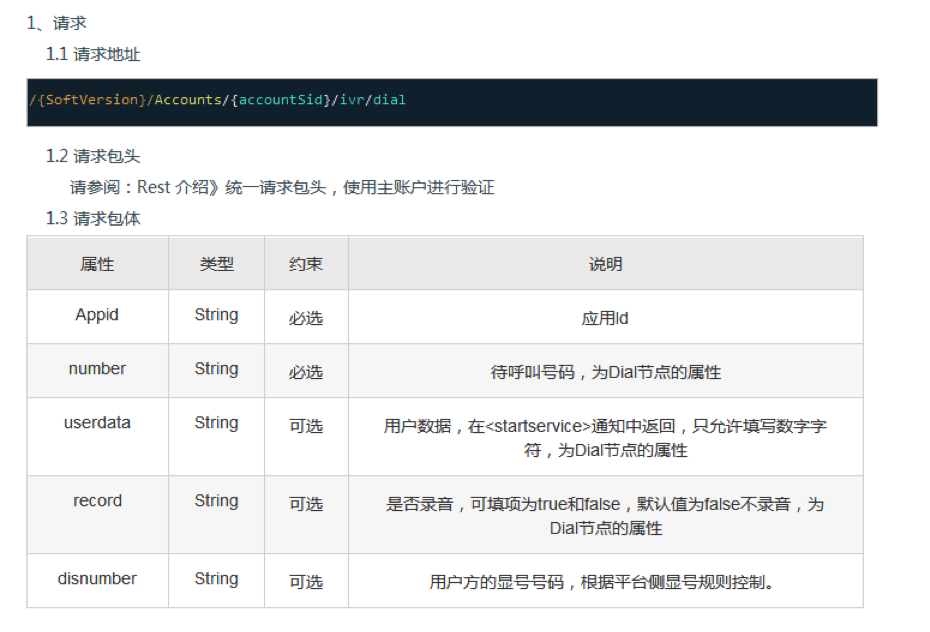
Task: Click '必选' in the Appid row
Action: click(x=306, y=318)
